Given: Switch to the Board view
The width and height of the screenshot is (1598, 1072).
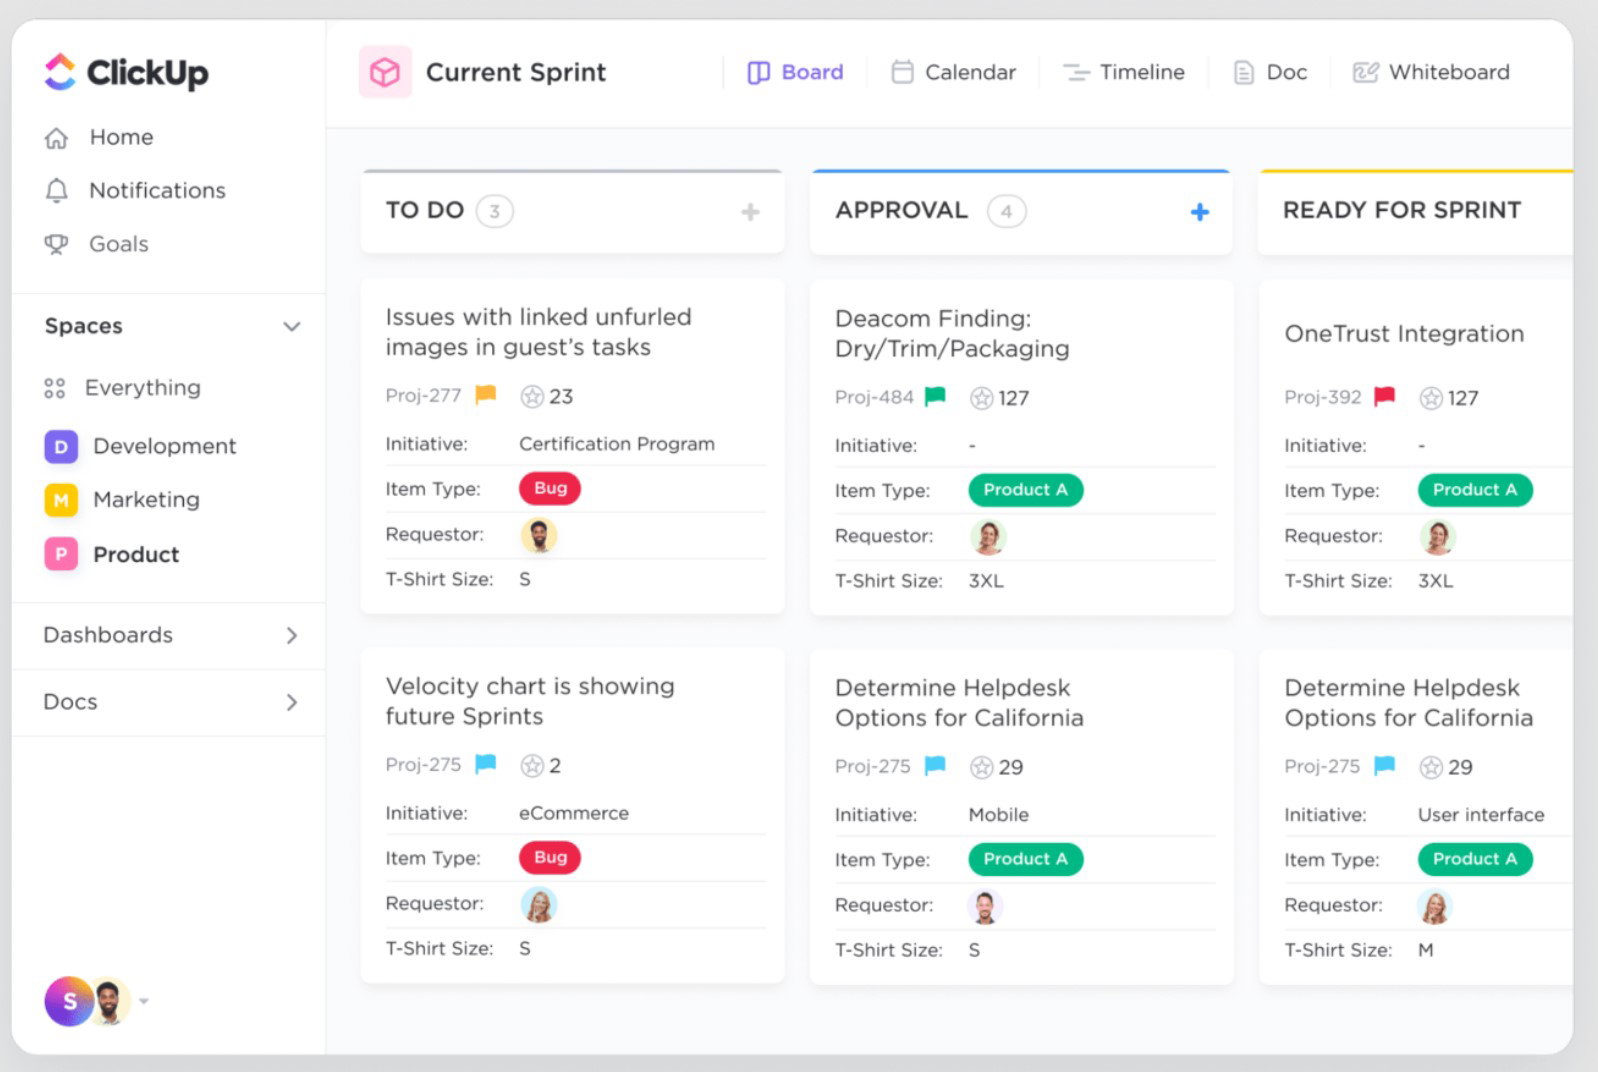Looking at the screenshot, I should pyautogui.click(x=796, y=72).
